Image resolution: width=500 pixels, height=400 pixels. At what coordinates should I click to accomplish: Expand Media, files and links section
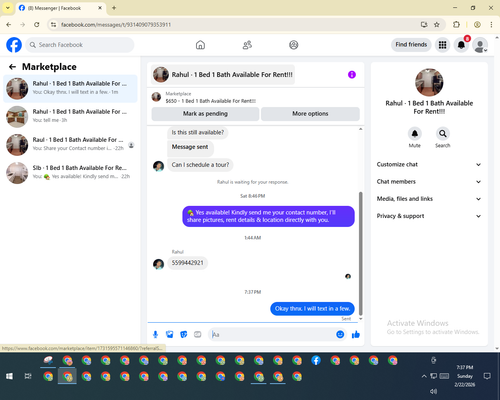point(429,199)
